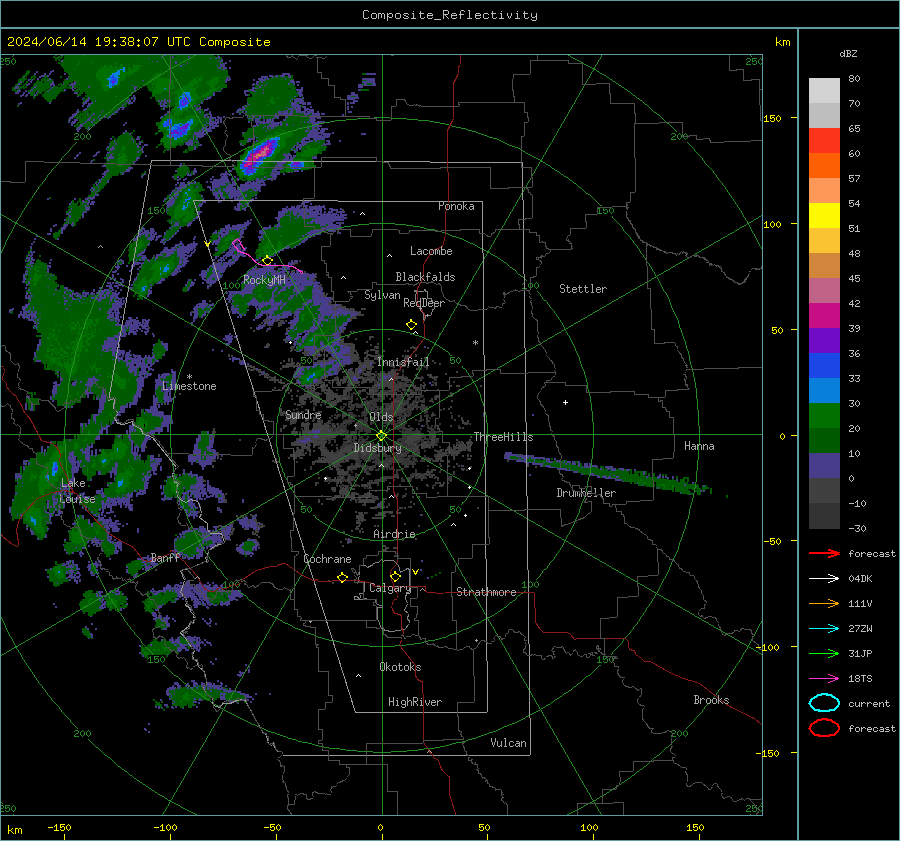Click the yellow diamond marker below Cochrane
Image resolution: width=900 pixels, height=841 pixels.
click(343, 577)
